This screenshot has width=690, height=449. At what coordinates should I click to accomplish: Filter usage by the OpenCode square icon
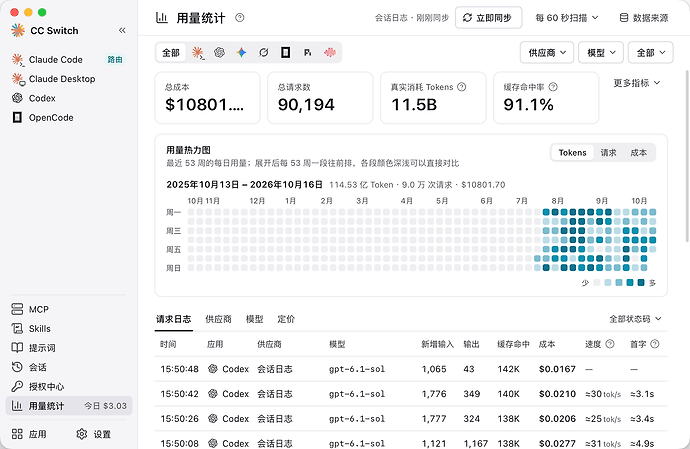(286, 53)
